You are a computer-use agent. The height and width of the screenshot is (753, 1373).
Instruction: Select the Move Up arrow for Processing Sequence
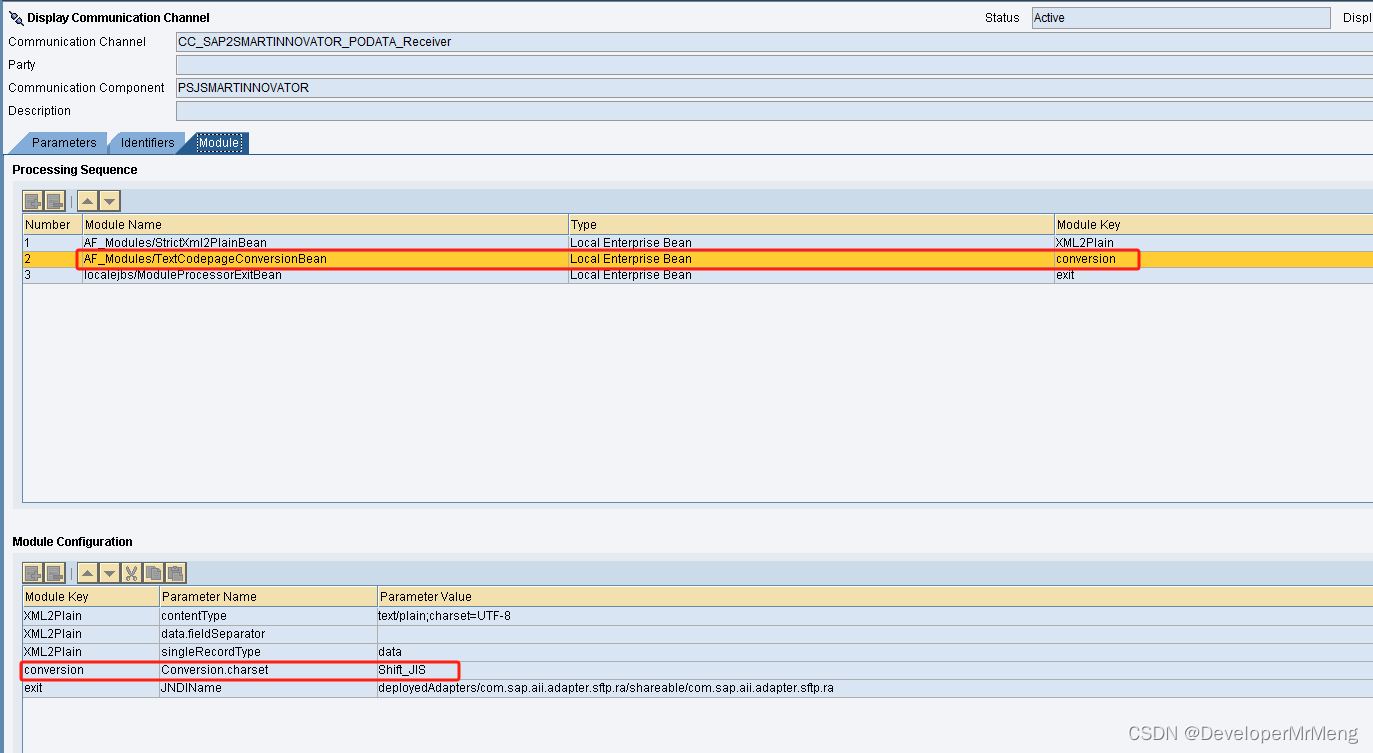[x=89, y=200]
